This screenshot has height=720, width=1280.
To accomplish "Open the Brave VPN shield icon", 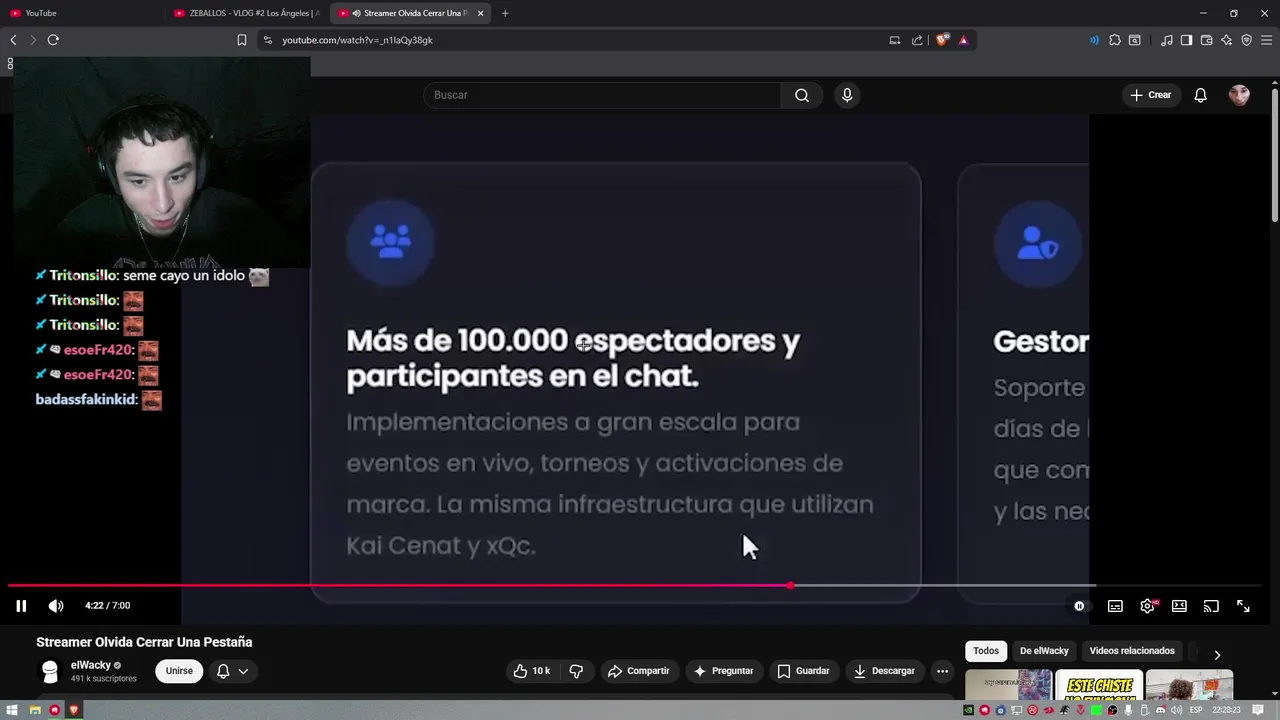I will tap(1246, 40).
